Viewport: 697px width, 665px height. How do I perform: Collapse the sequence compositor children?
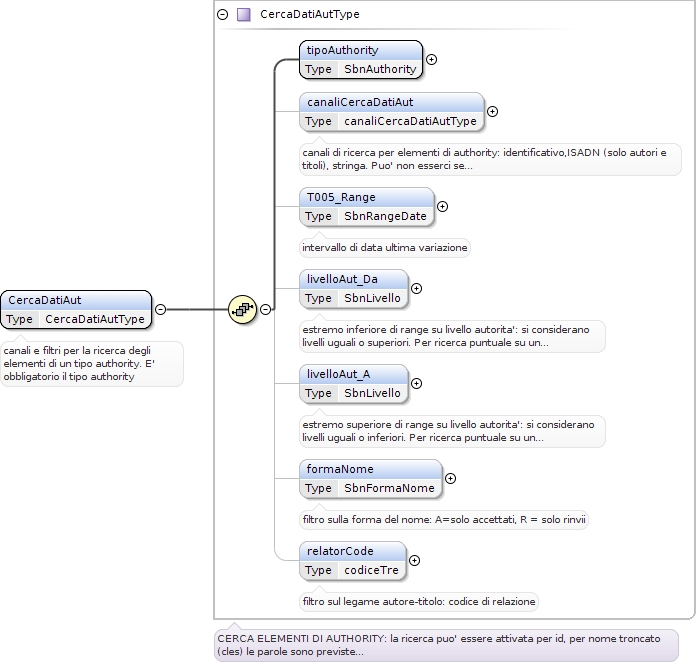click(265, 309)
